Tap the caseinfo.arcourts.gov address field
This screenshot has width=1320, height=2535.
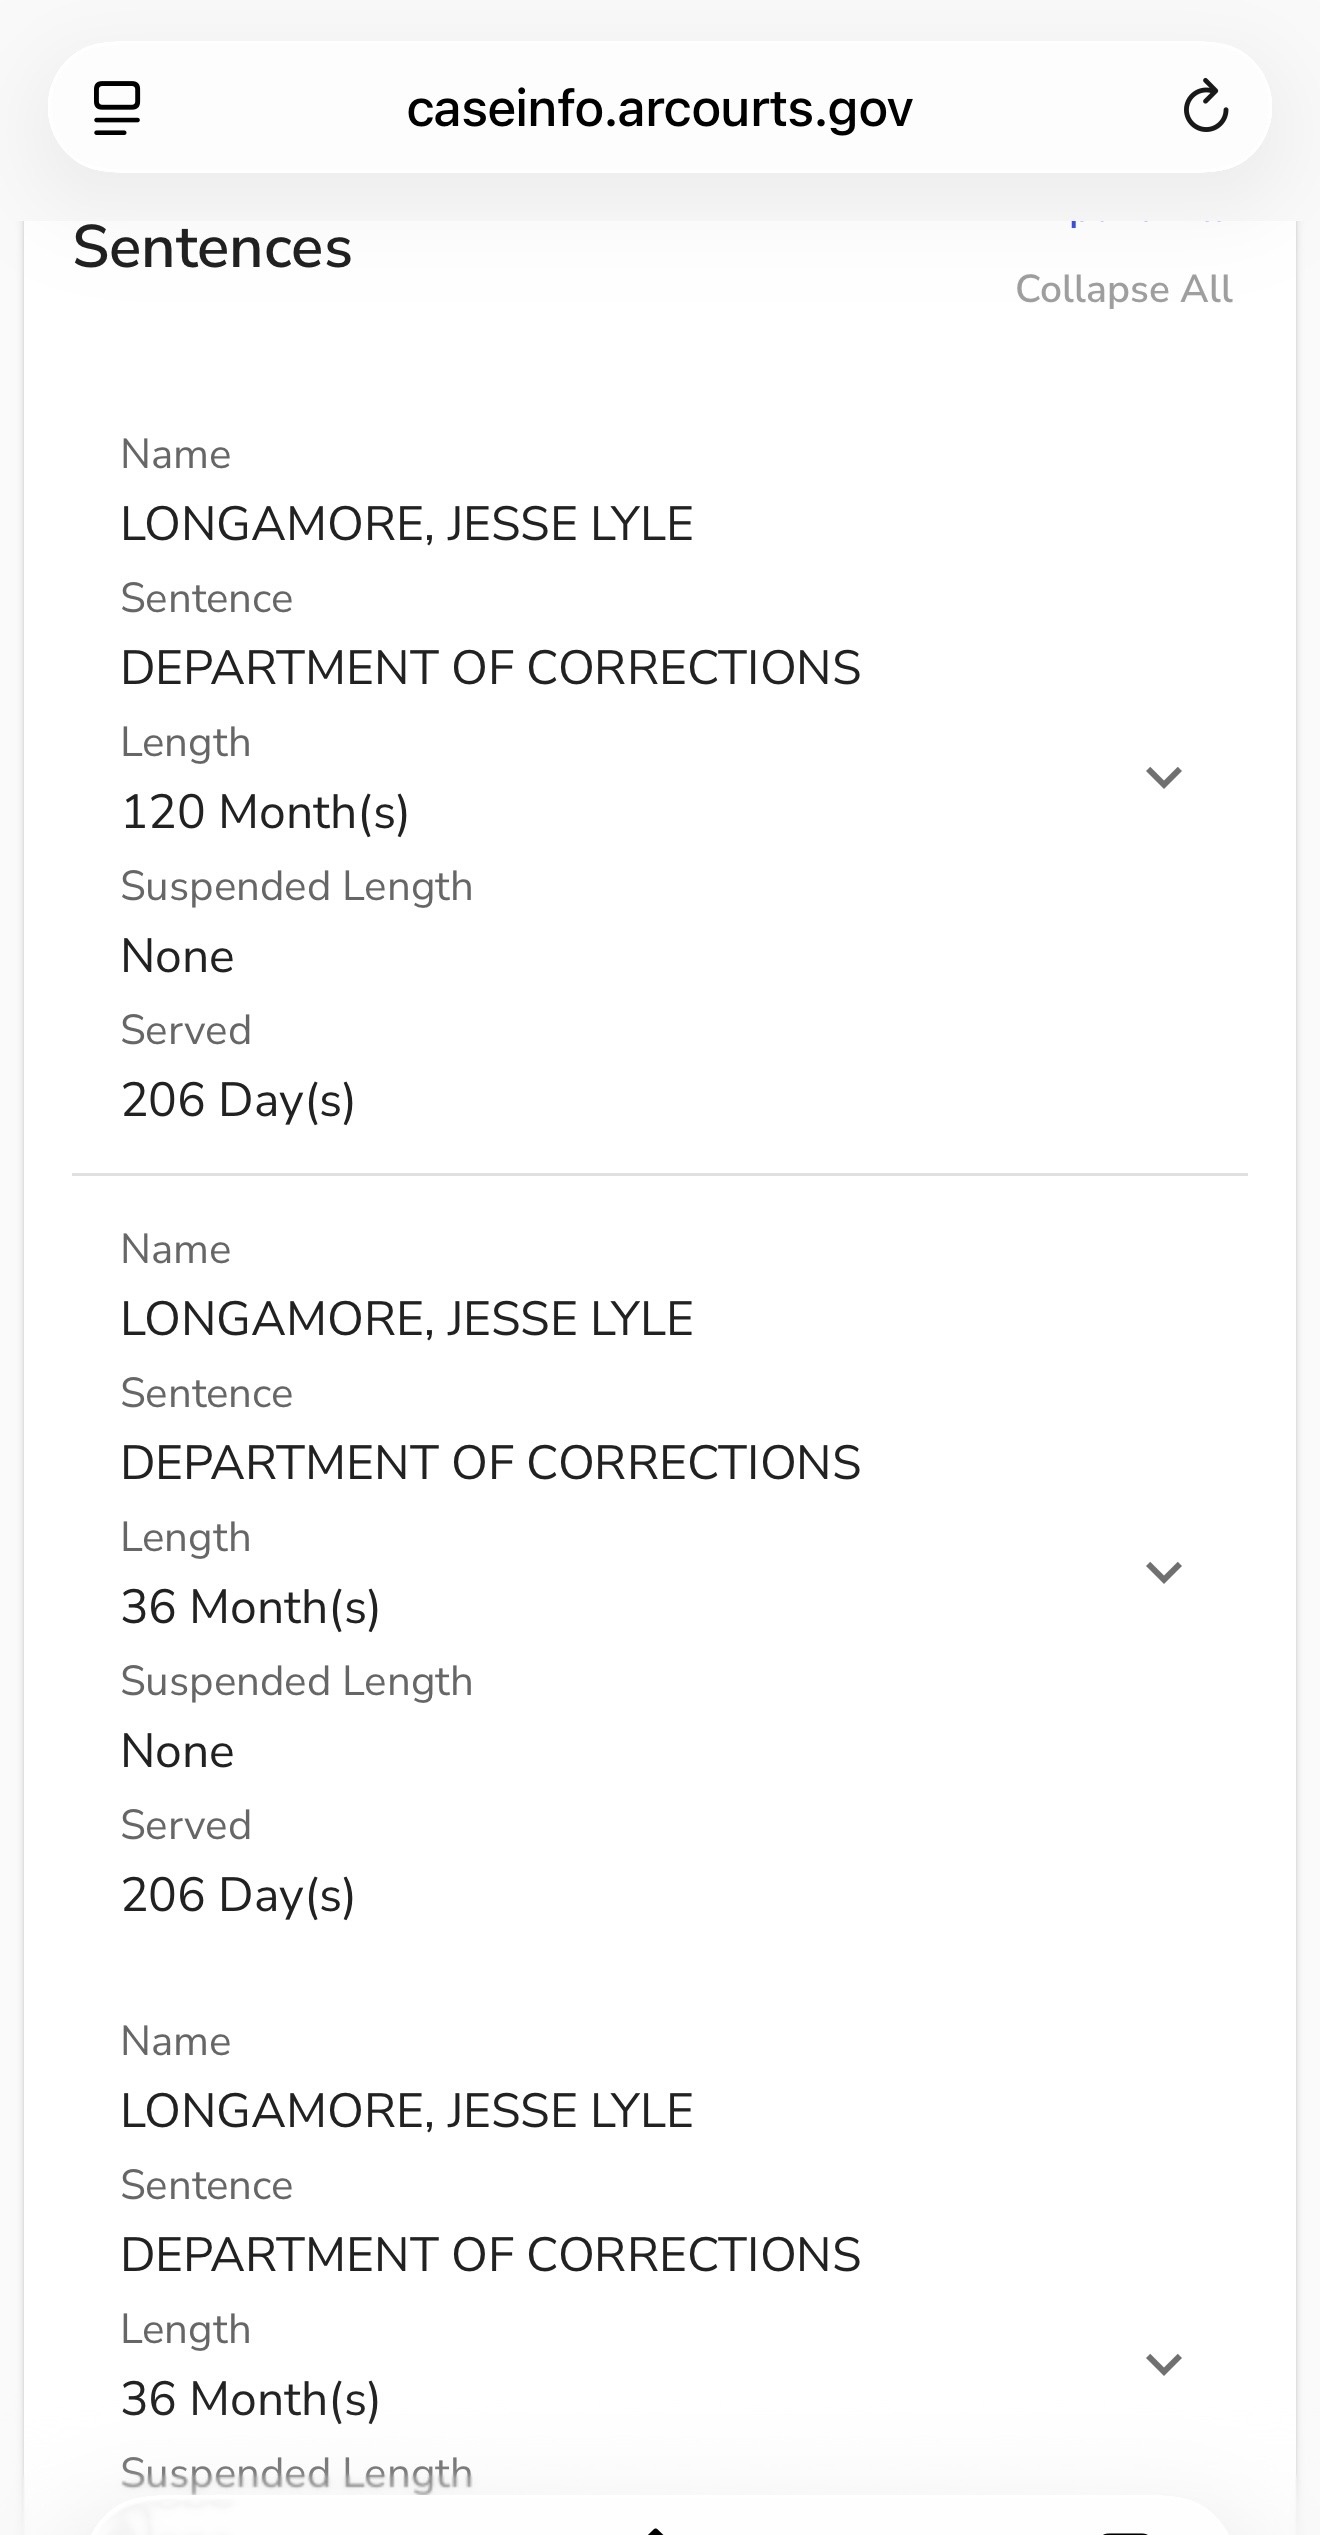coord(659,108)
